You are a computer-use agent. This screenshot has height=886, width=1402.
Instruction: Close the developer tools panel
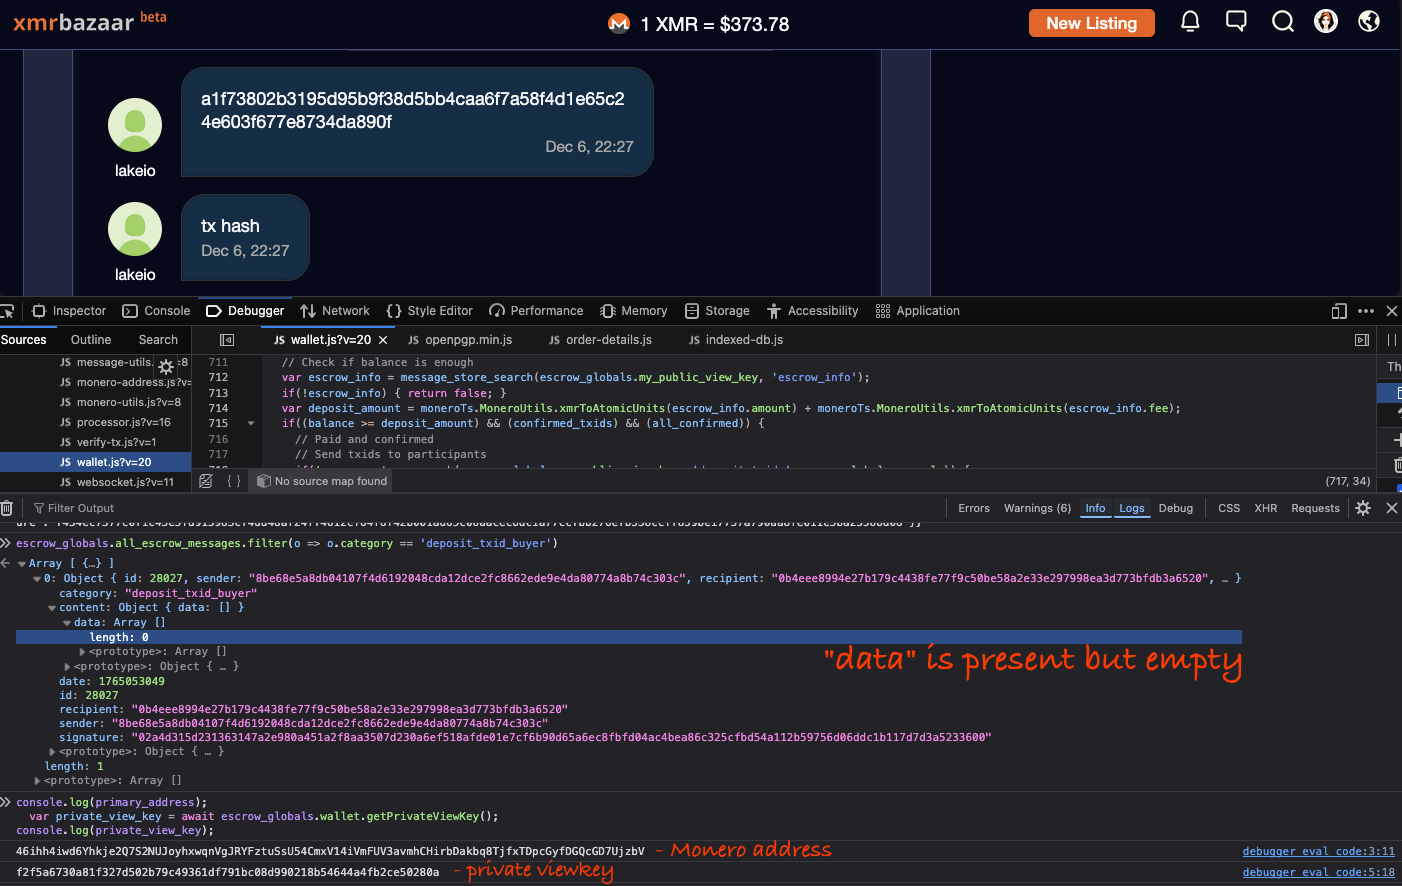1391,311
